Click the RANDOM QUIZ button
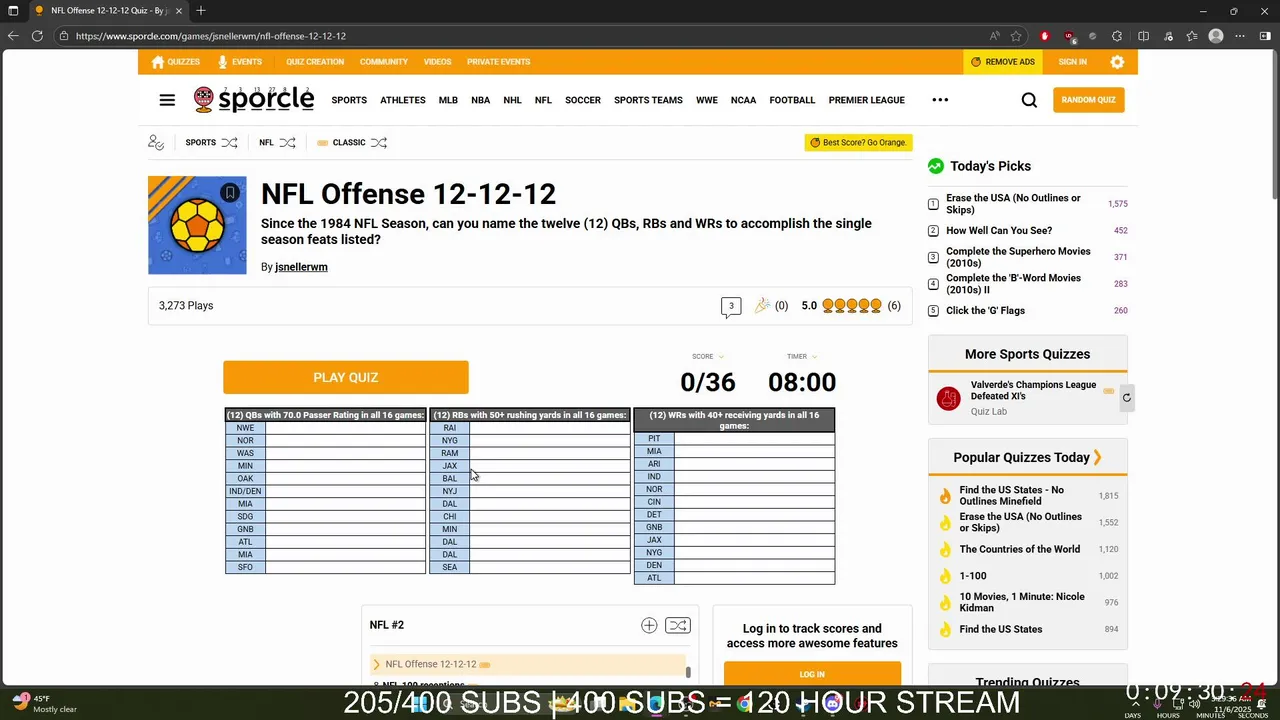The height and width of the screenshot is (720, 1280). [1089, 100]
